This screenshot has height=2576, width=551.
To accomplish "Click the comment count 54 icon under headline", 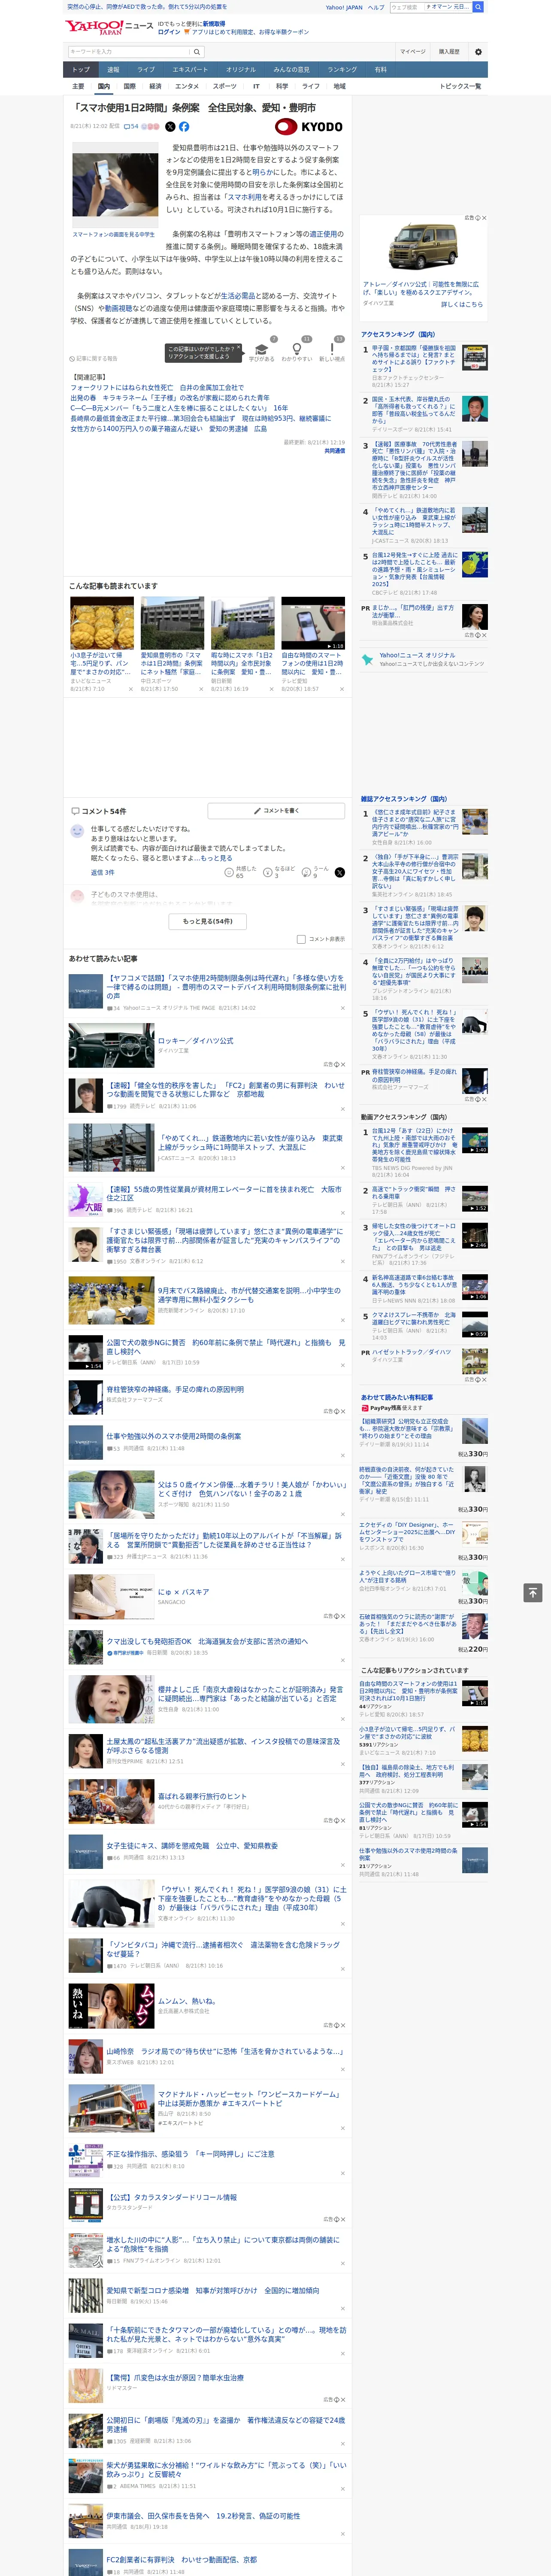I will point(130,127).
